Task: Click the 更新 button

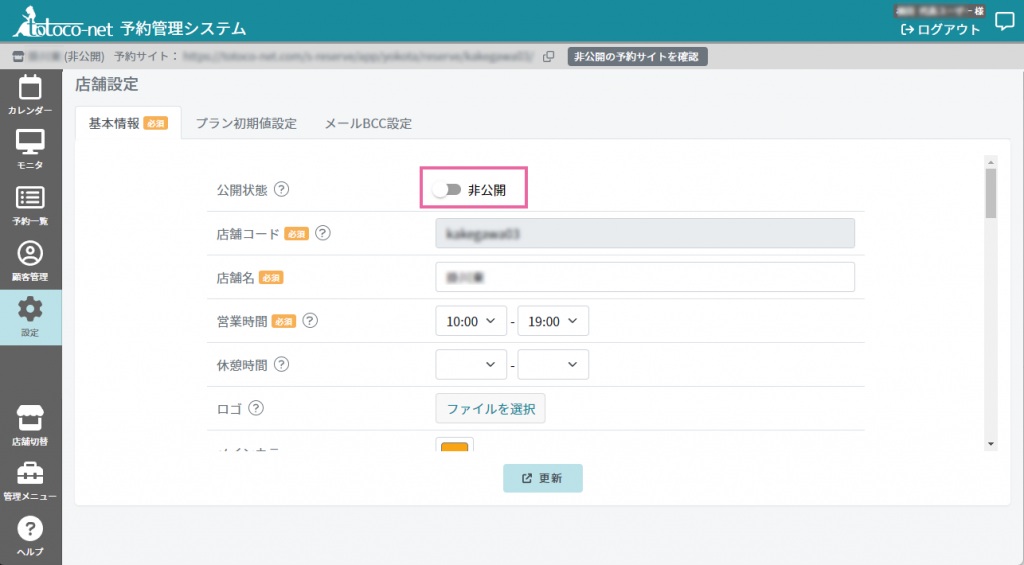Action: [x=543, y=478]
